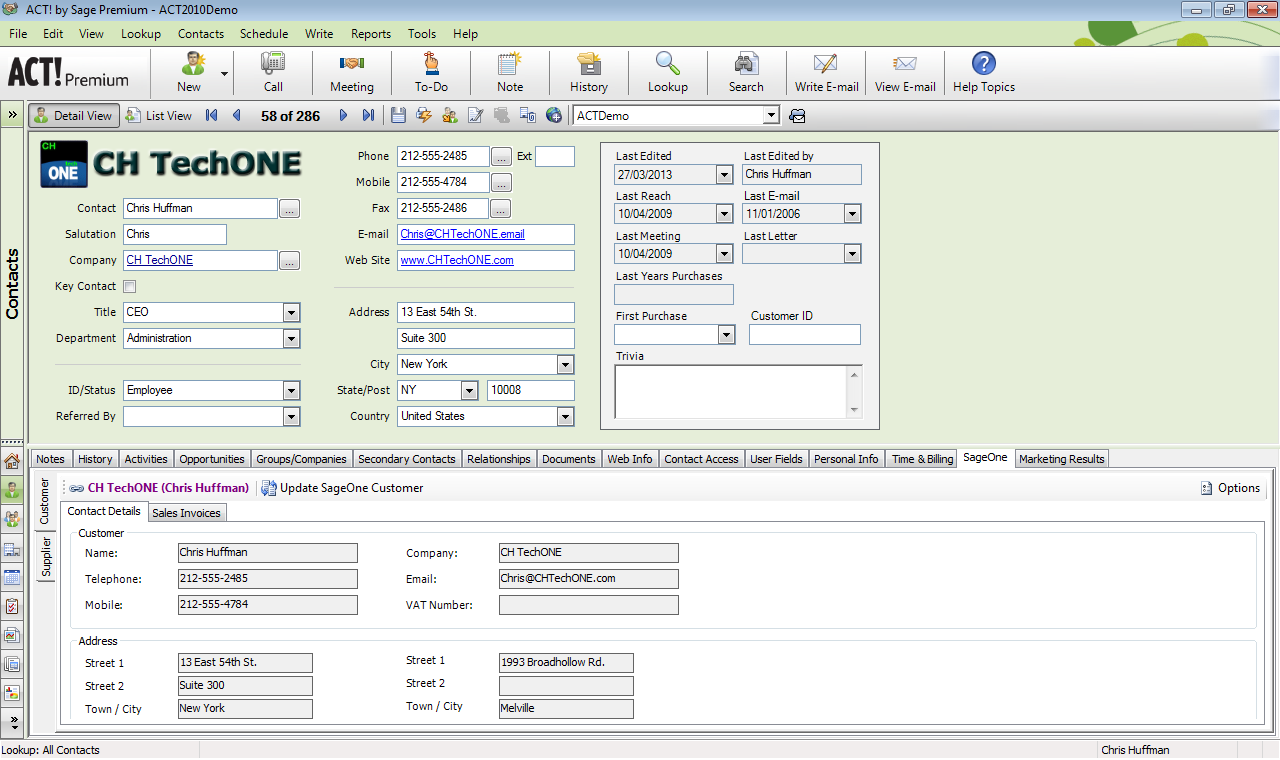
Task: Click the ellipsis button next to Phone
Action: (501, 156)
